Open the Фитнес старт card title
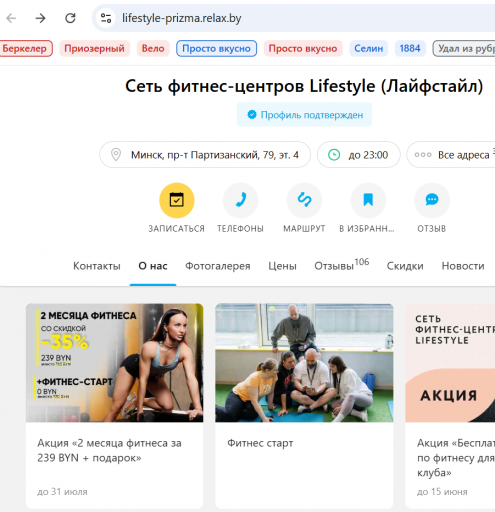This screenshot has width=495, height=512. point(260,443)
